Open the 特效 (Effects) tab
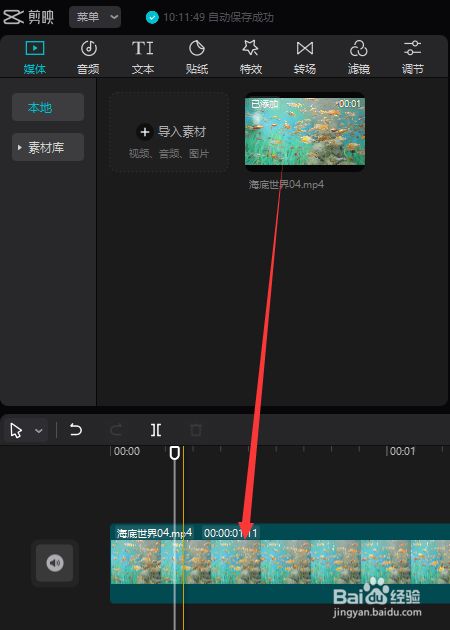Image resolution: width=450 pixels, height=630 pixels. (x=251, y=57)
